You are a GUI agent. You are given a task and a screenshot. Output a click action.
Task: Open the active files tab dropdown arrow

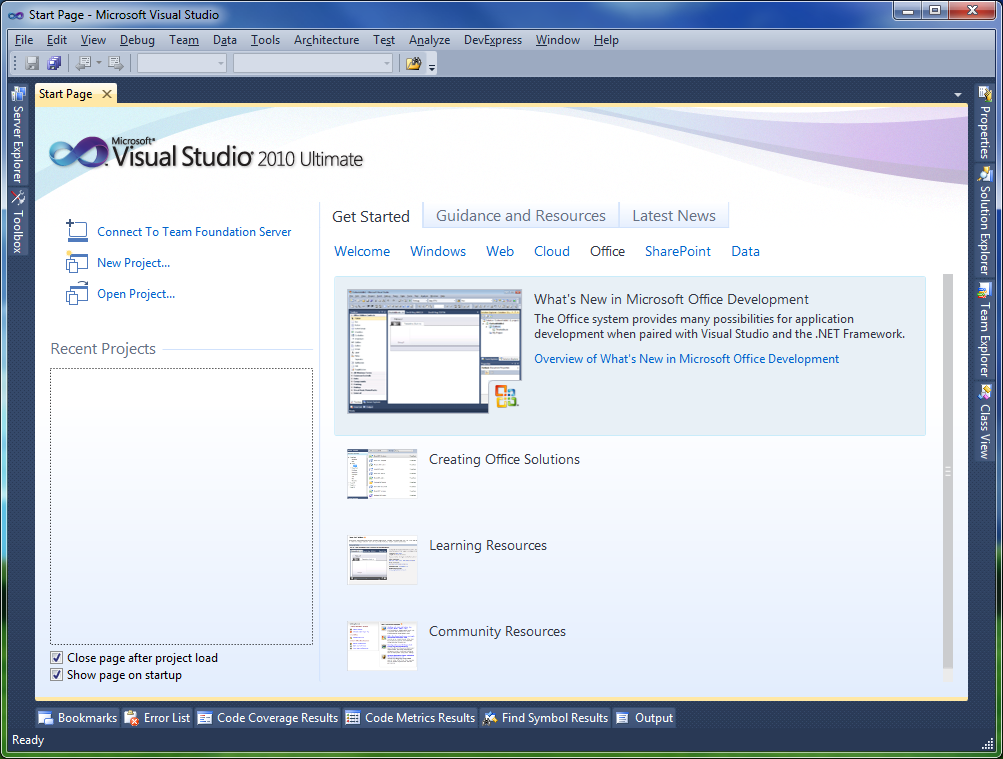coord(958,95)
